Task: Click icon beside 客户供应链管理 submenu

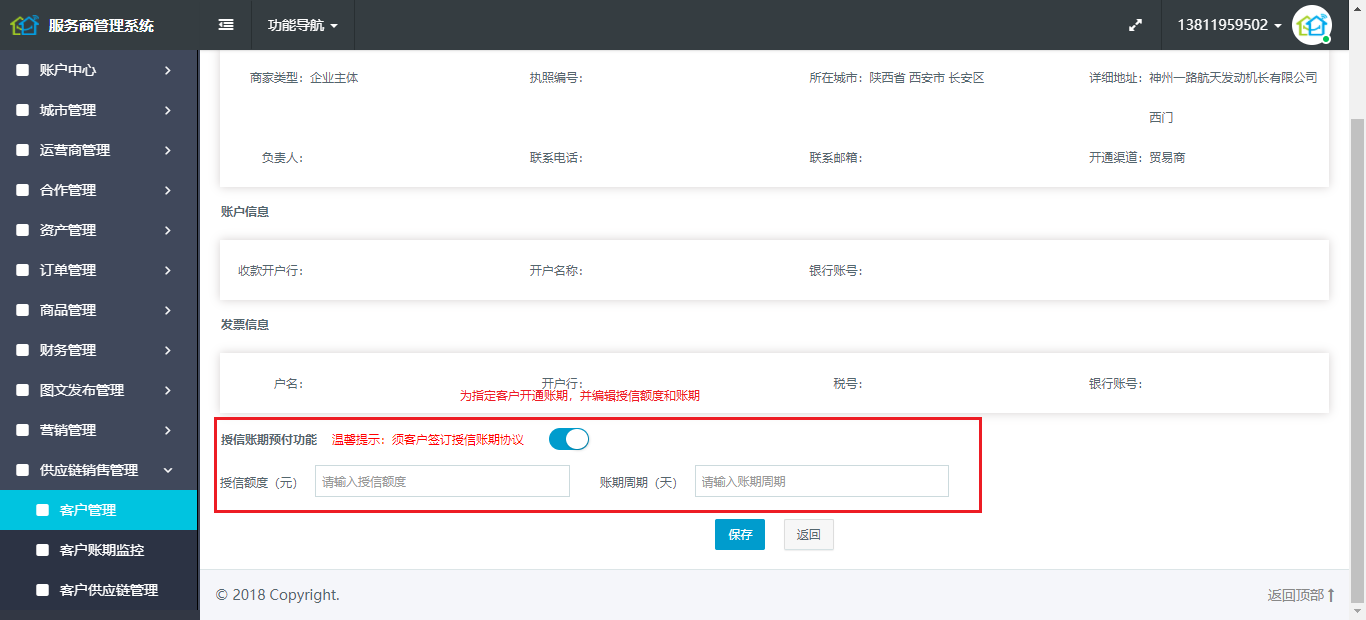Action: coord(42,590)
